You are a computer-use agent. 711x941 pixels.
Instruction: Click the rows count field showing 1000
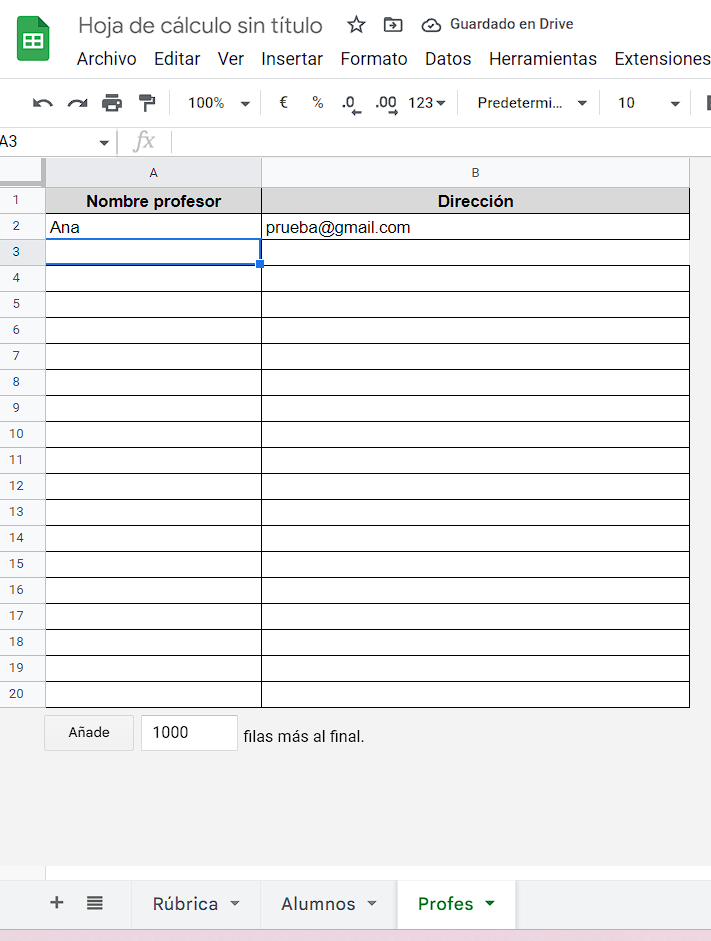pyautogui.click(x=190, y=733)
